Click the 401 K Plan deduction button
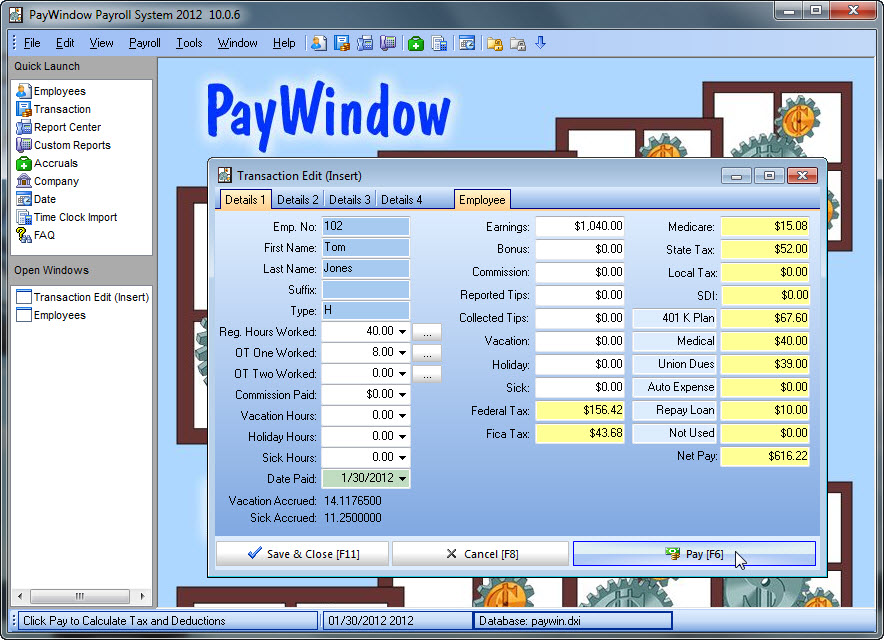 (675, 318)
